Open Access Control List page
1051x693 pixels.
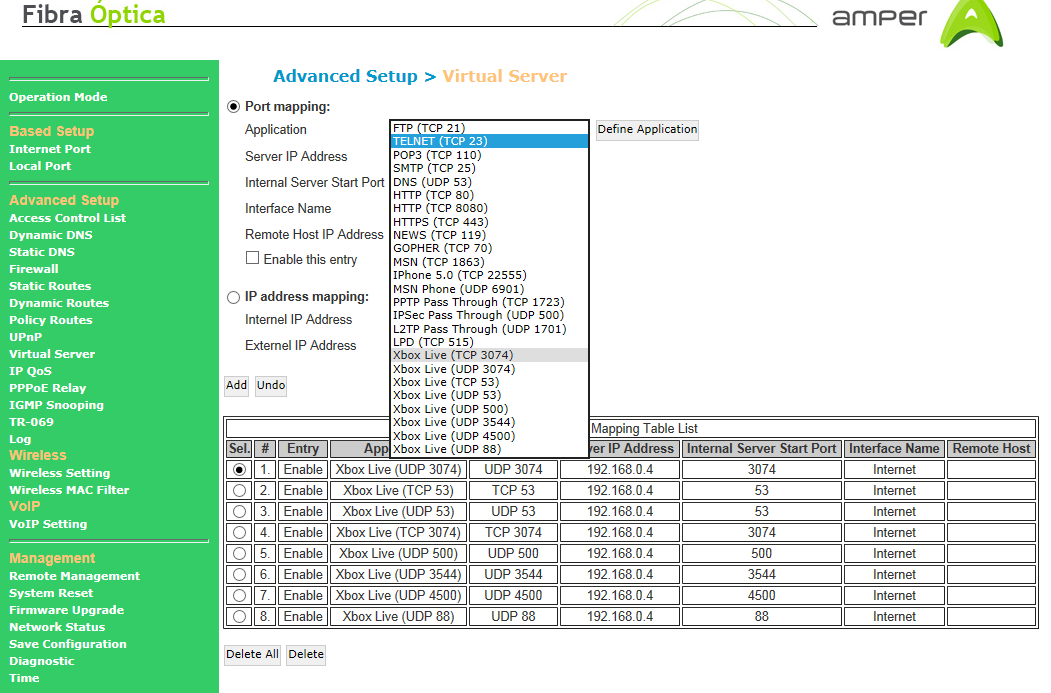pyautogui.click(x=68, y=218)
